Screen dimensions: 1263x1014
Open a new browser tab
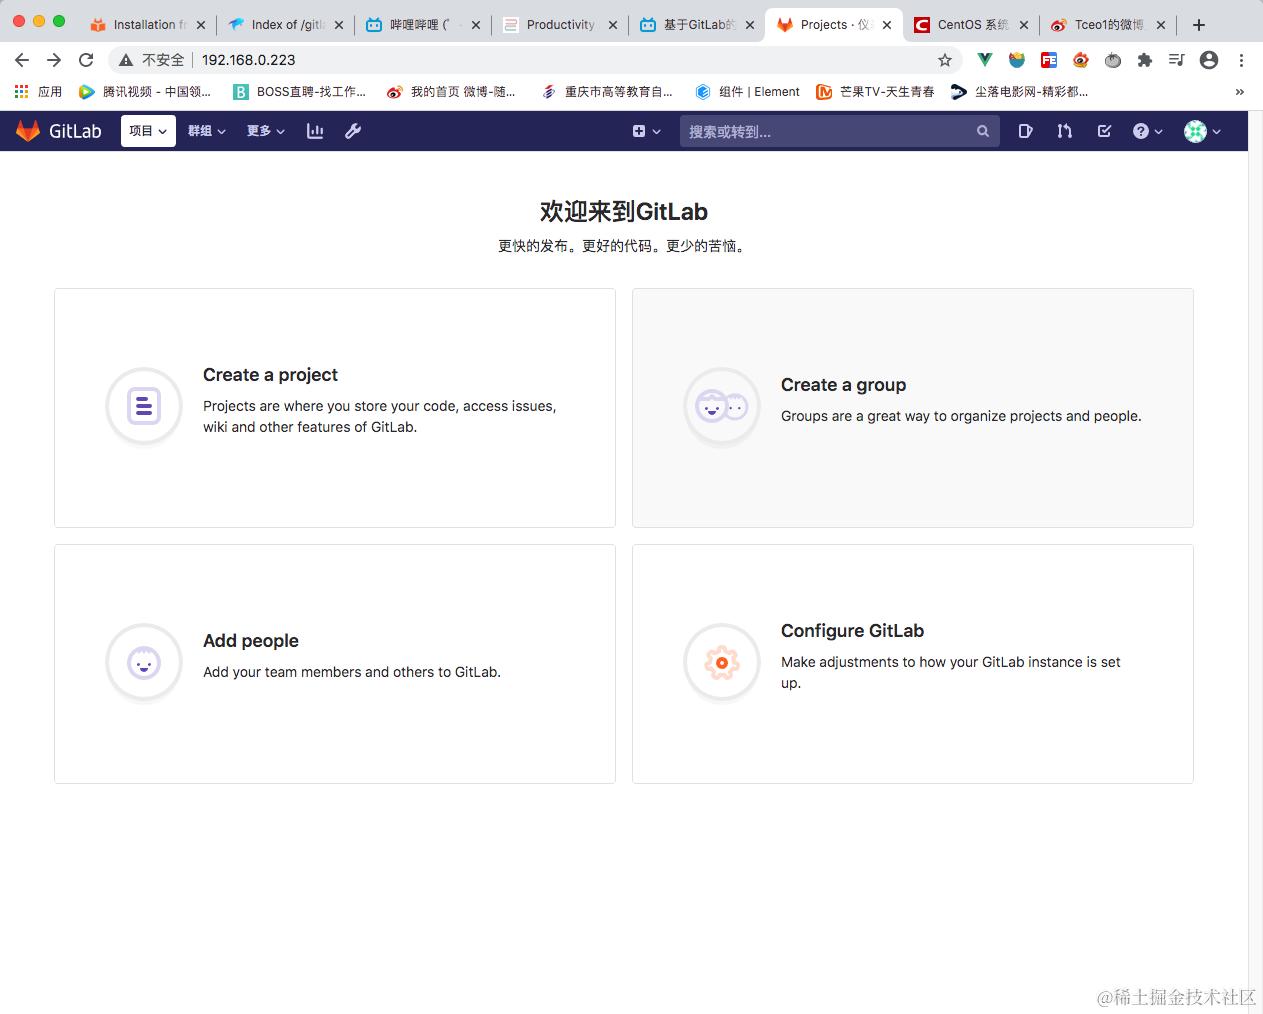pyautogui.click(x=1199, y=25)
